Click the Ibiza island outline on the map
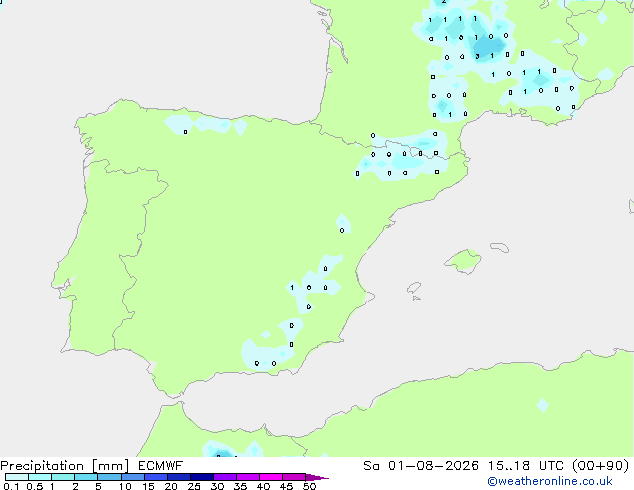Image resolution: width=634 pixels, height=490 pixels. (414, 288)
